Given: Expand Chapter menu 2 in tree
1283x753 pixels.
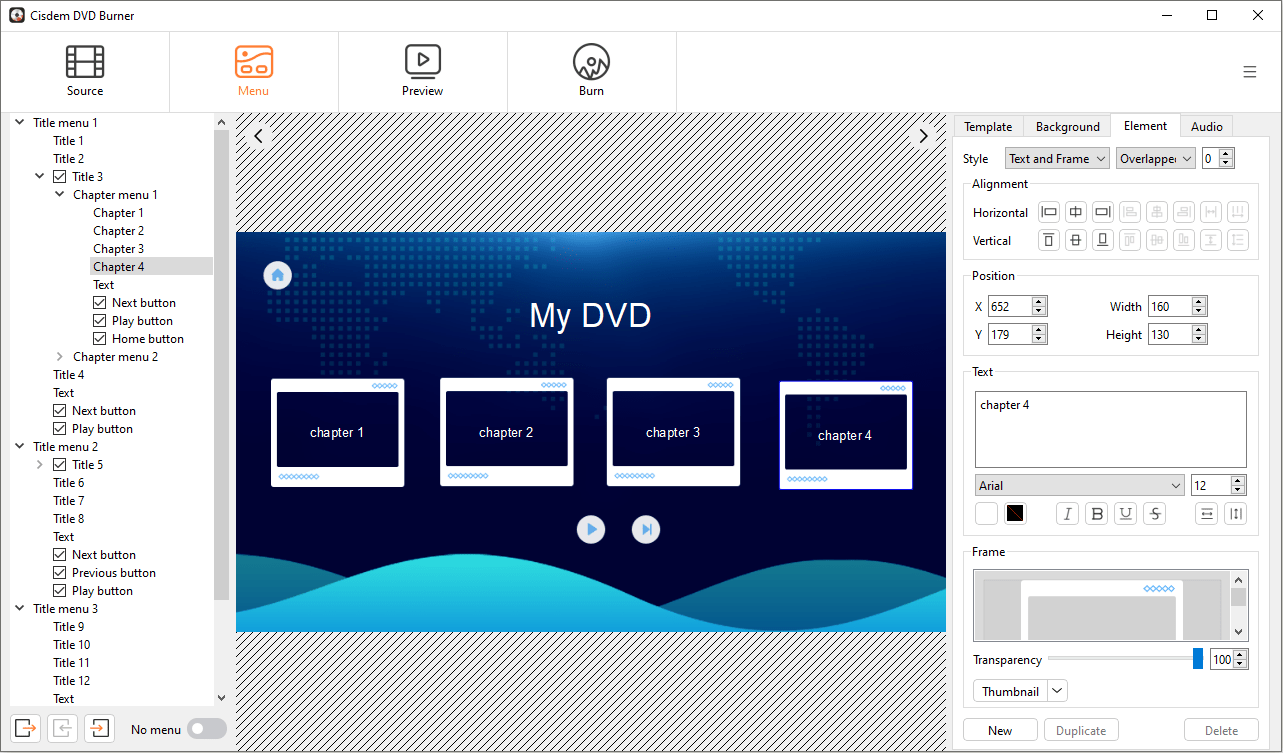Looking at the screenshot, I should 60,357.
